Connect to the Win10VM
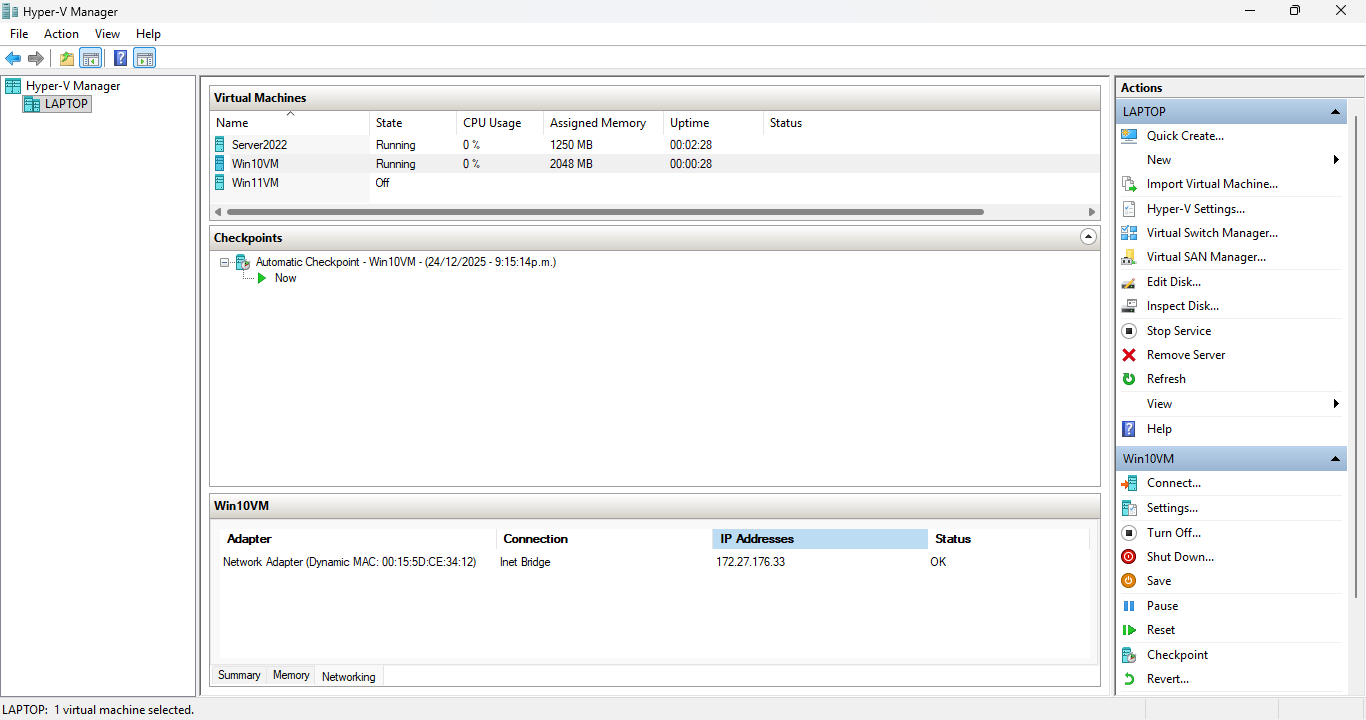Image resolution: width=1366 pixels, height=720 pixels. point(1173,483)
